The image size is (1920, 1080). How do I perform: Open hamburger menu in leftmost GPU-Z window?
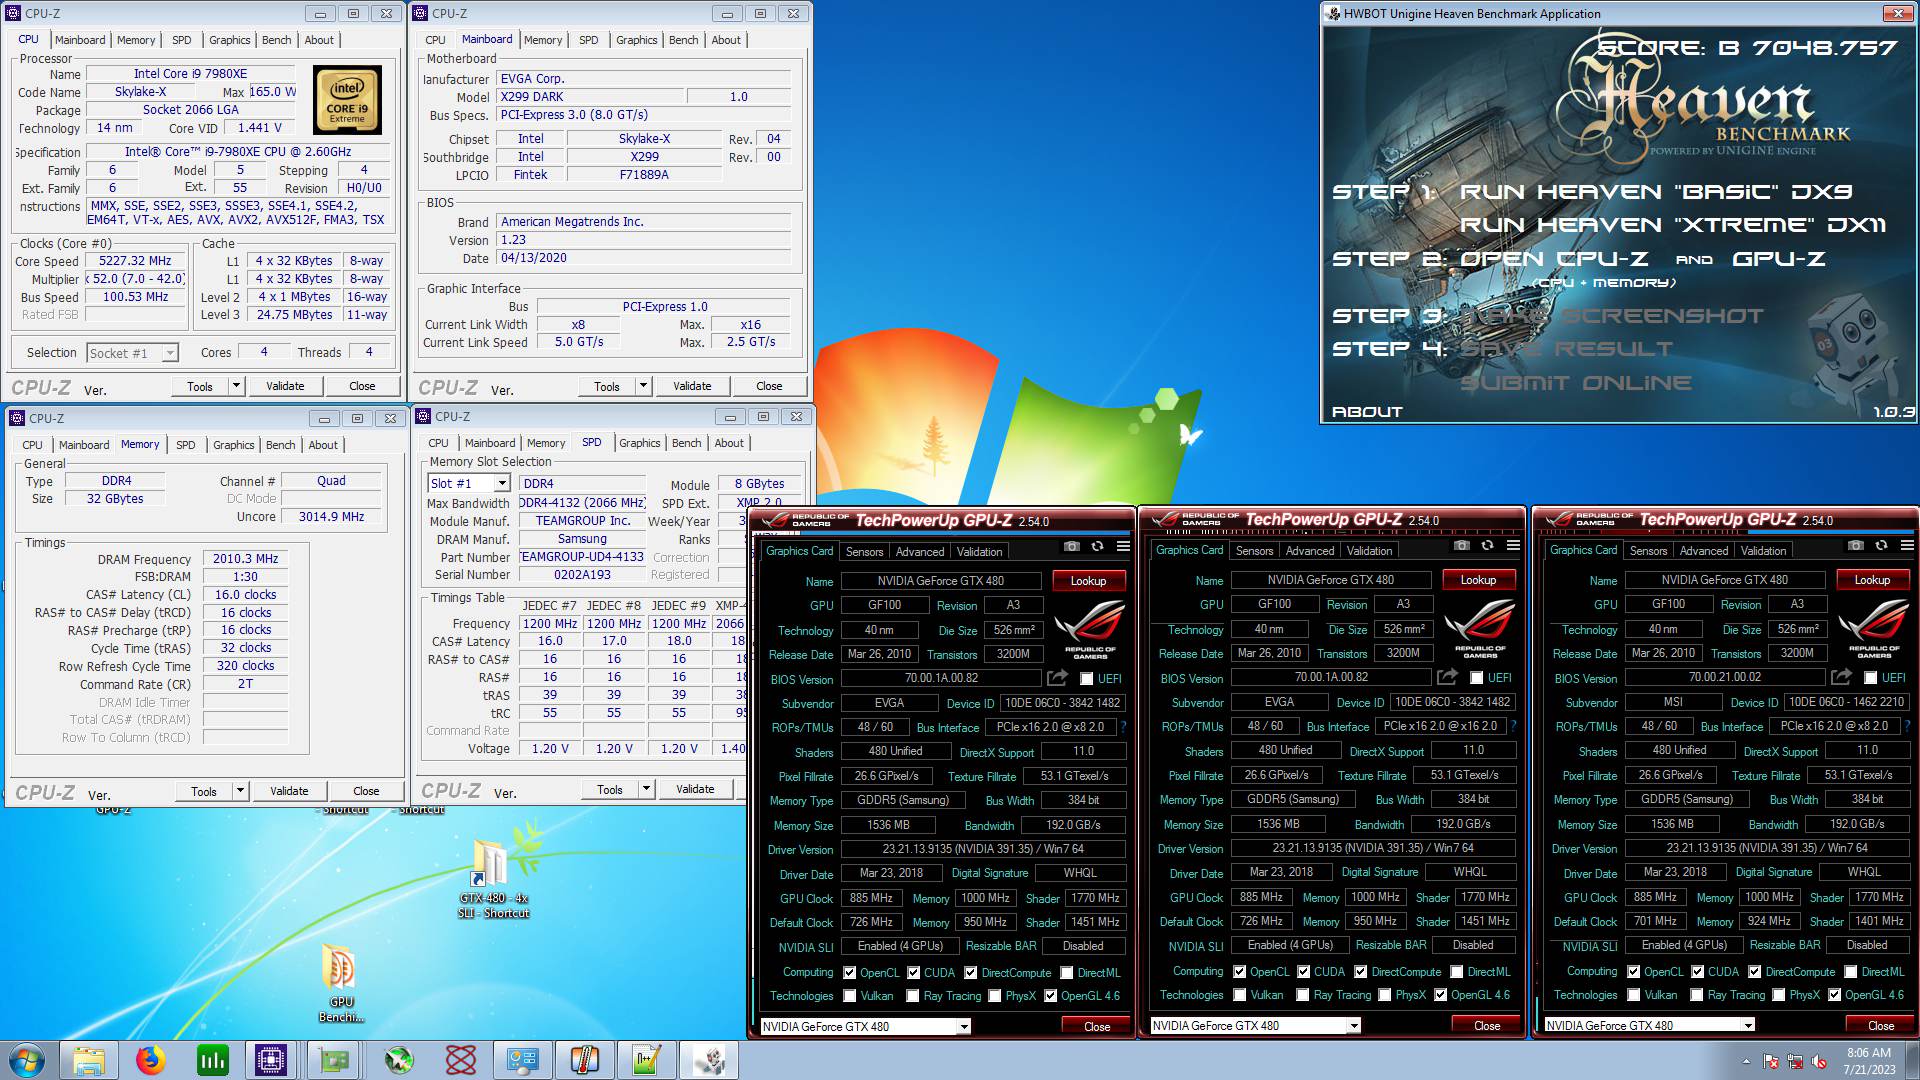pyautogui.click(x=1123, y=546)
